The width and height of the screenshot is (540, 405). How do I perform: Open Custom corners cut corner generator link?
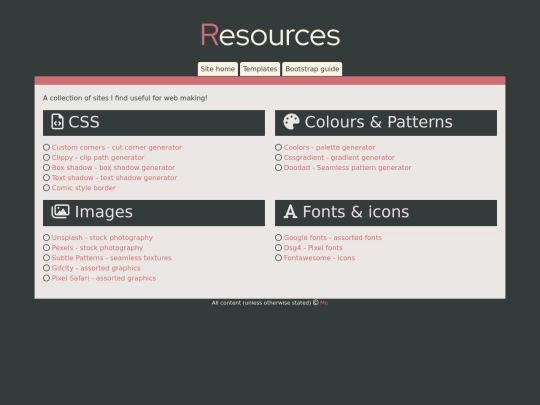coord(117,147)
